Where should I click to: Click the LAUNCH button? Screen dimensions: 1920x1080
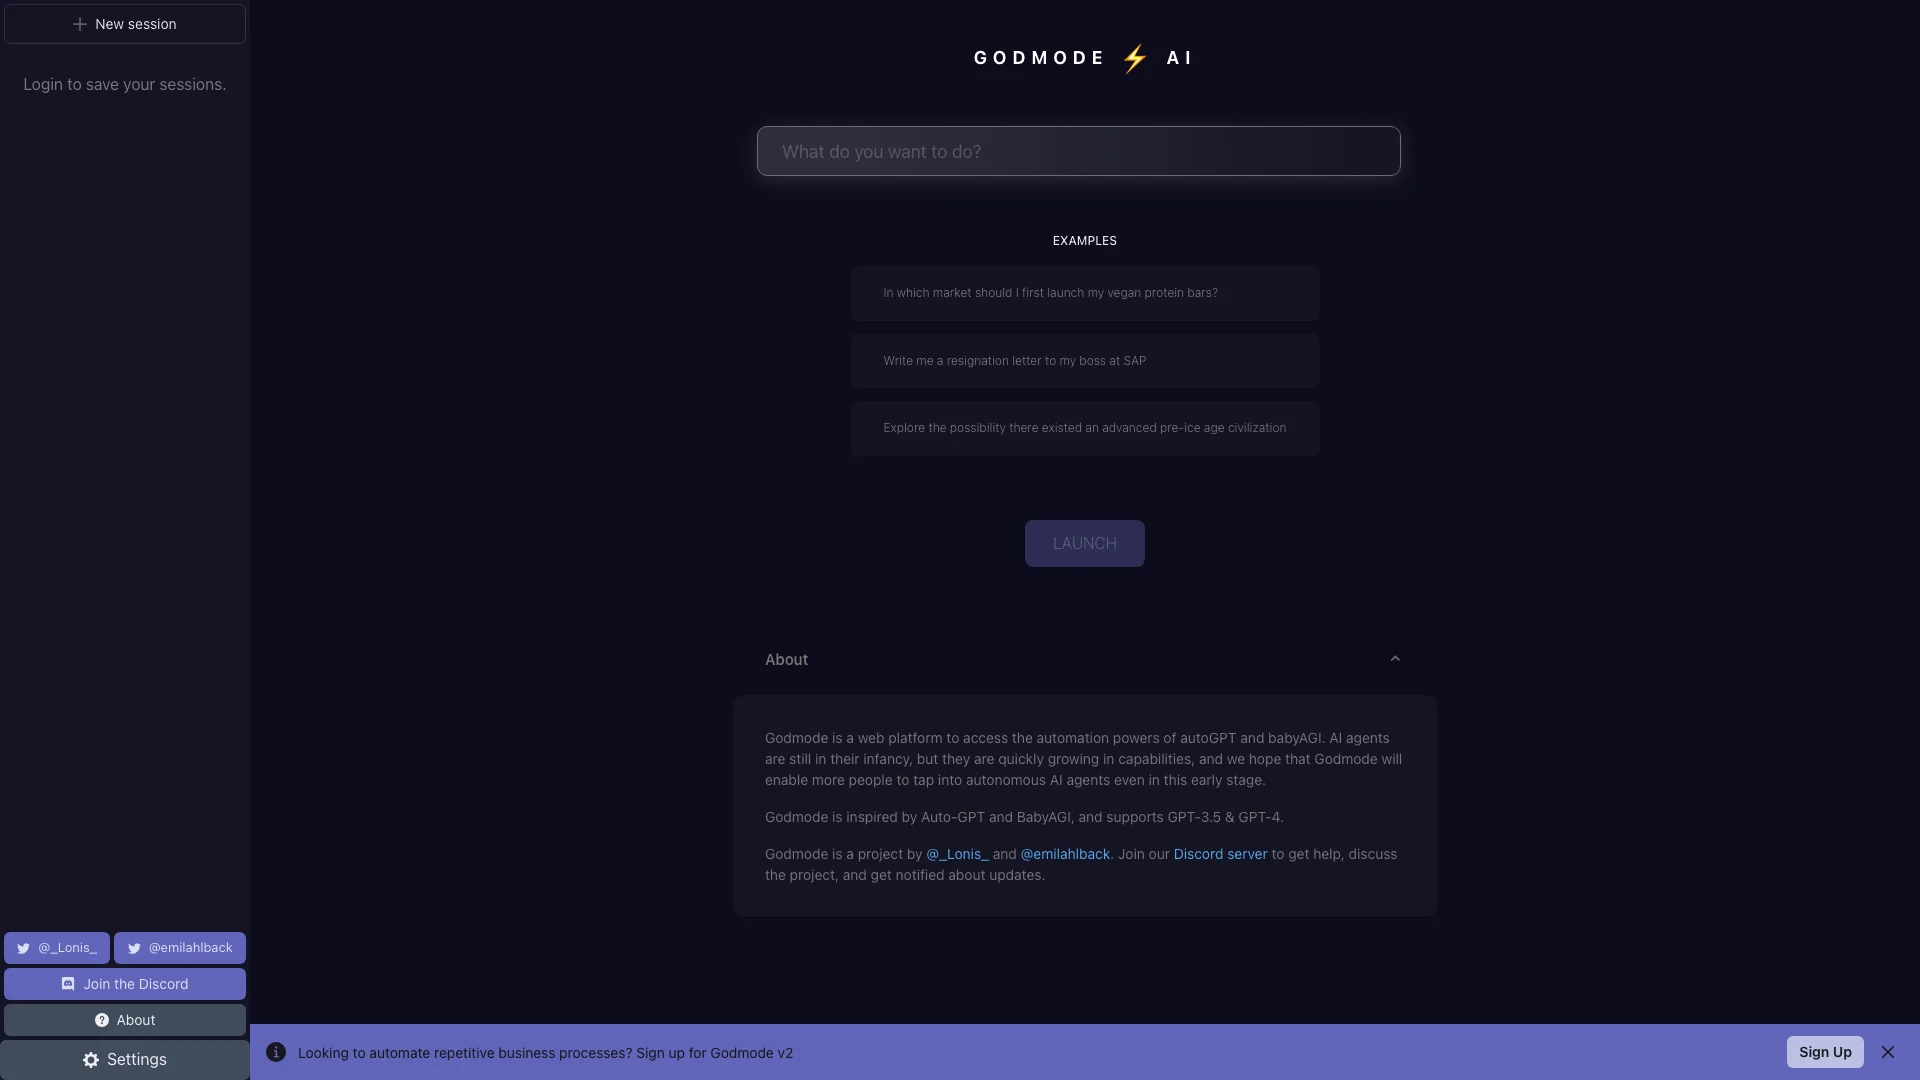(x=1084, y=543)
